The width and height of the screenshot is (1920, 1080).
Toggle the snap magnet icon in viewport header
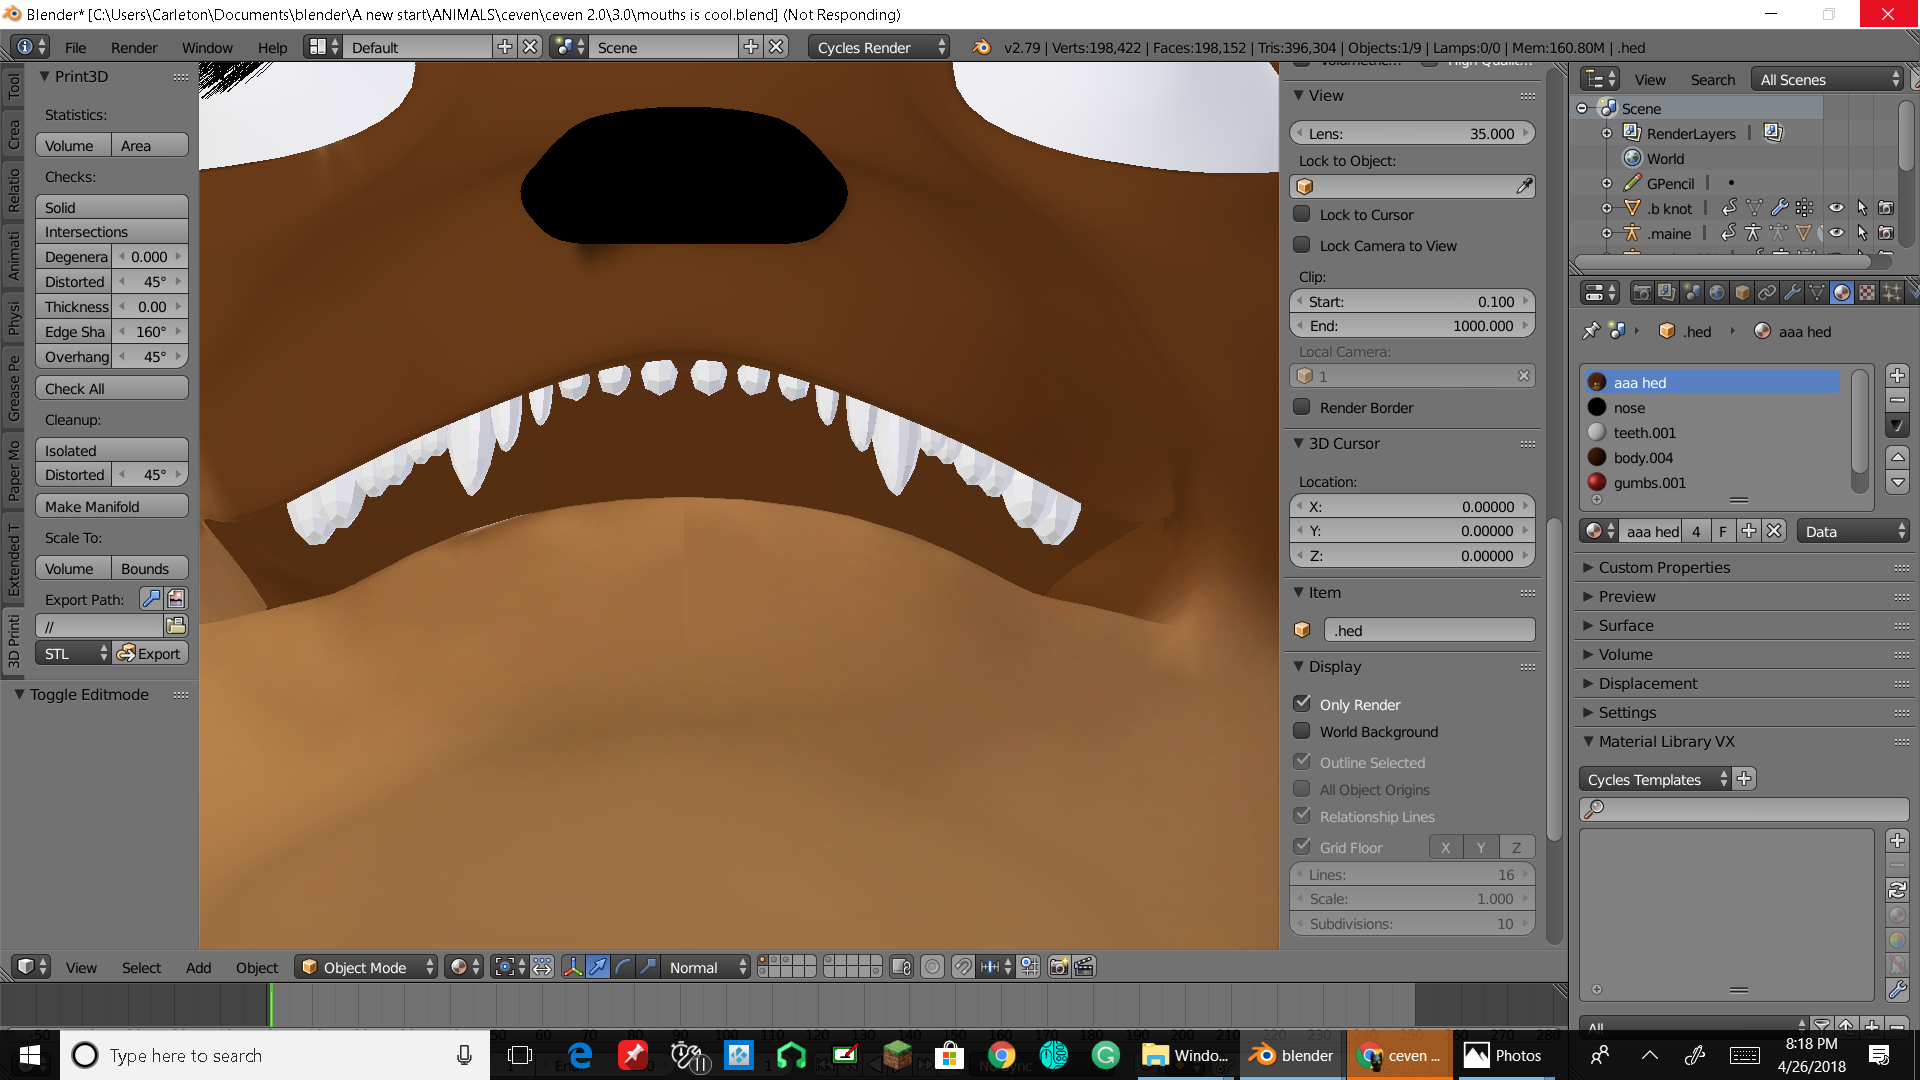962,967
